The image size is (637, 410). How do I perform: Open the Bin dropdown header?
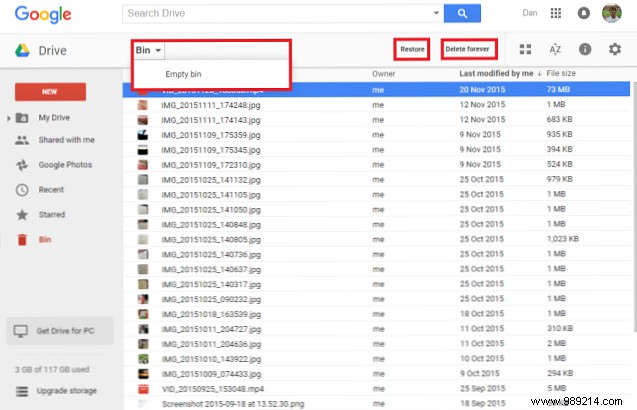[x=148, y=50]
